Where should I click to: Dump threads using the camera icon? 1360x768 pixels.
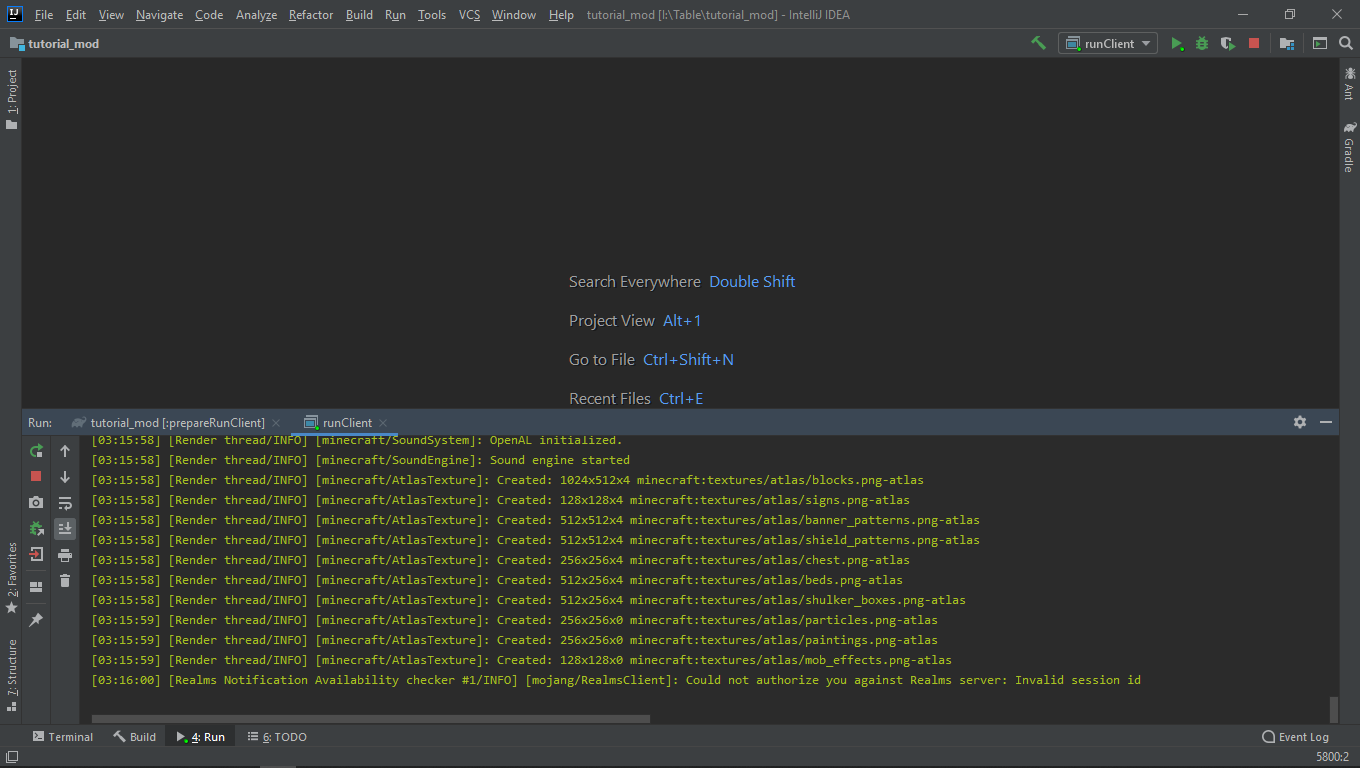pyautogui.click(x=36, y=502)
